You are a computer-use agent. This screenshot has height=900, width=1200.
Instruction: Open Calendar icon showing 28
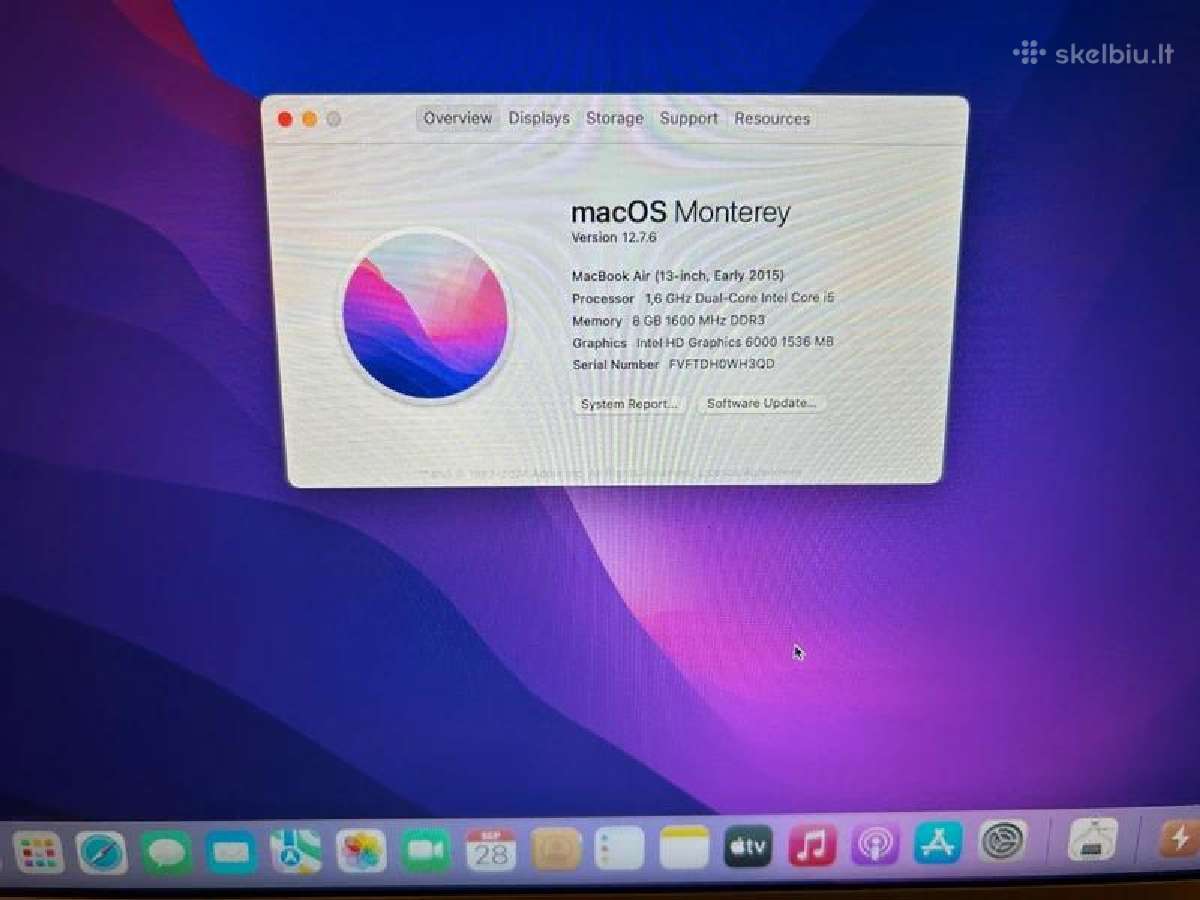click(x=491, y=850)
